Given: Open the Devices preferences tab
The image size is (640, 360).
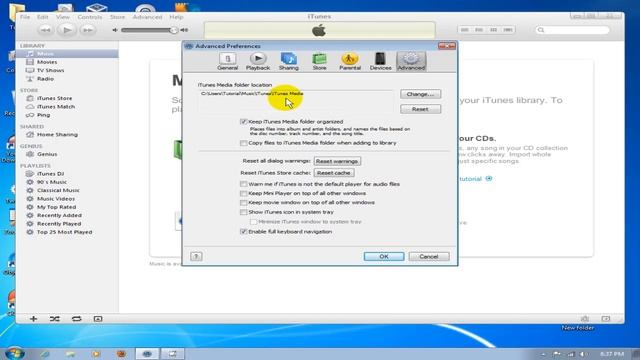Looking at the screenshot, I should coord(380,62).
